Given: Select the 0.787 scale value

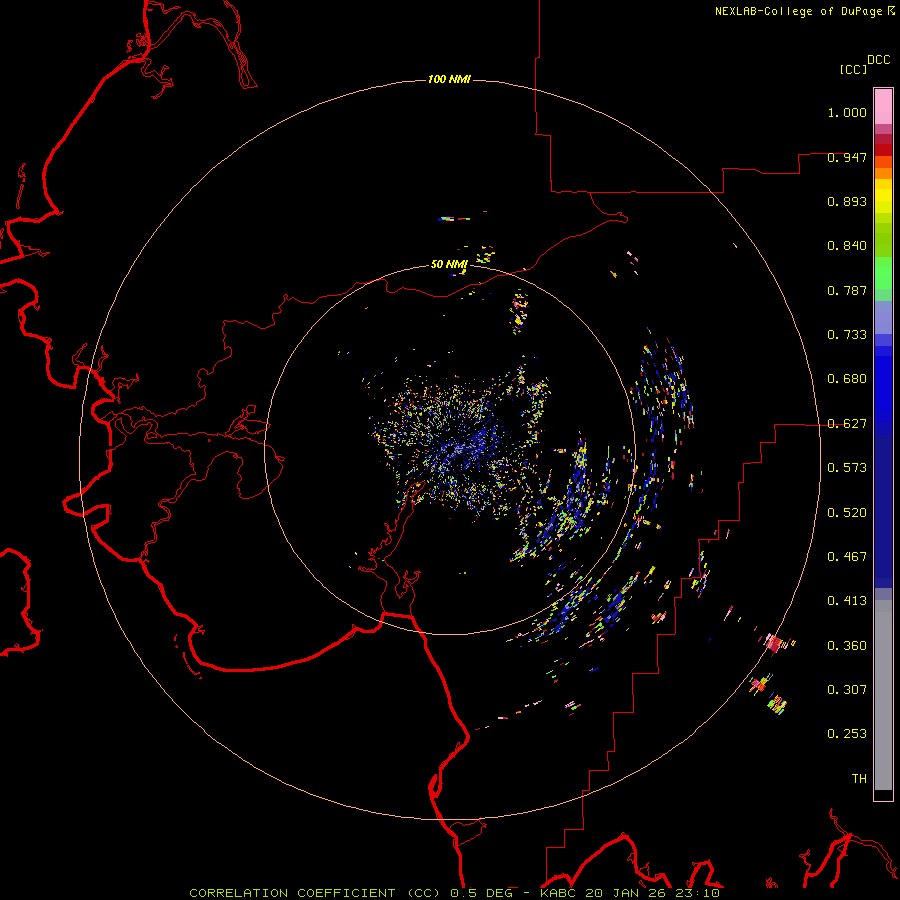Looking at the screenshot, I should [847, 290].
